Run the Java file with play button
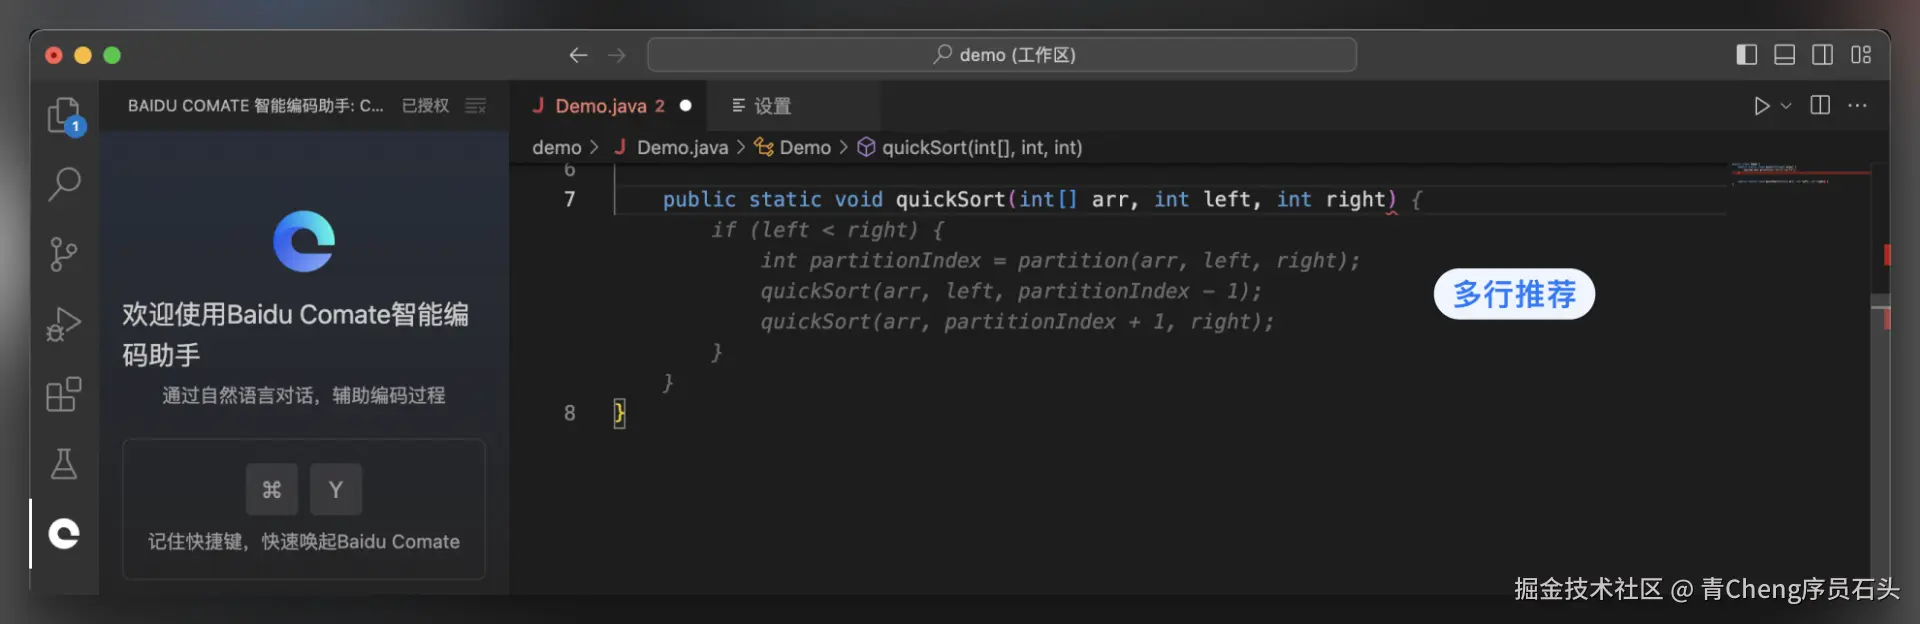Screen dimensions: 1920x624 (1761, 106)
